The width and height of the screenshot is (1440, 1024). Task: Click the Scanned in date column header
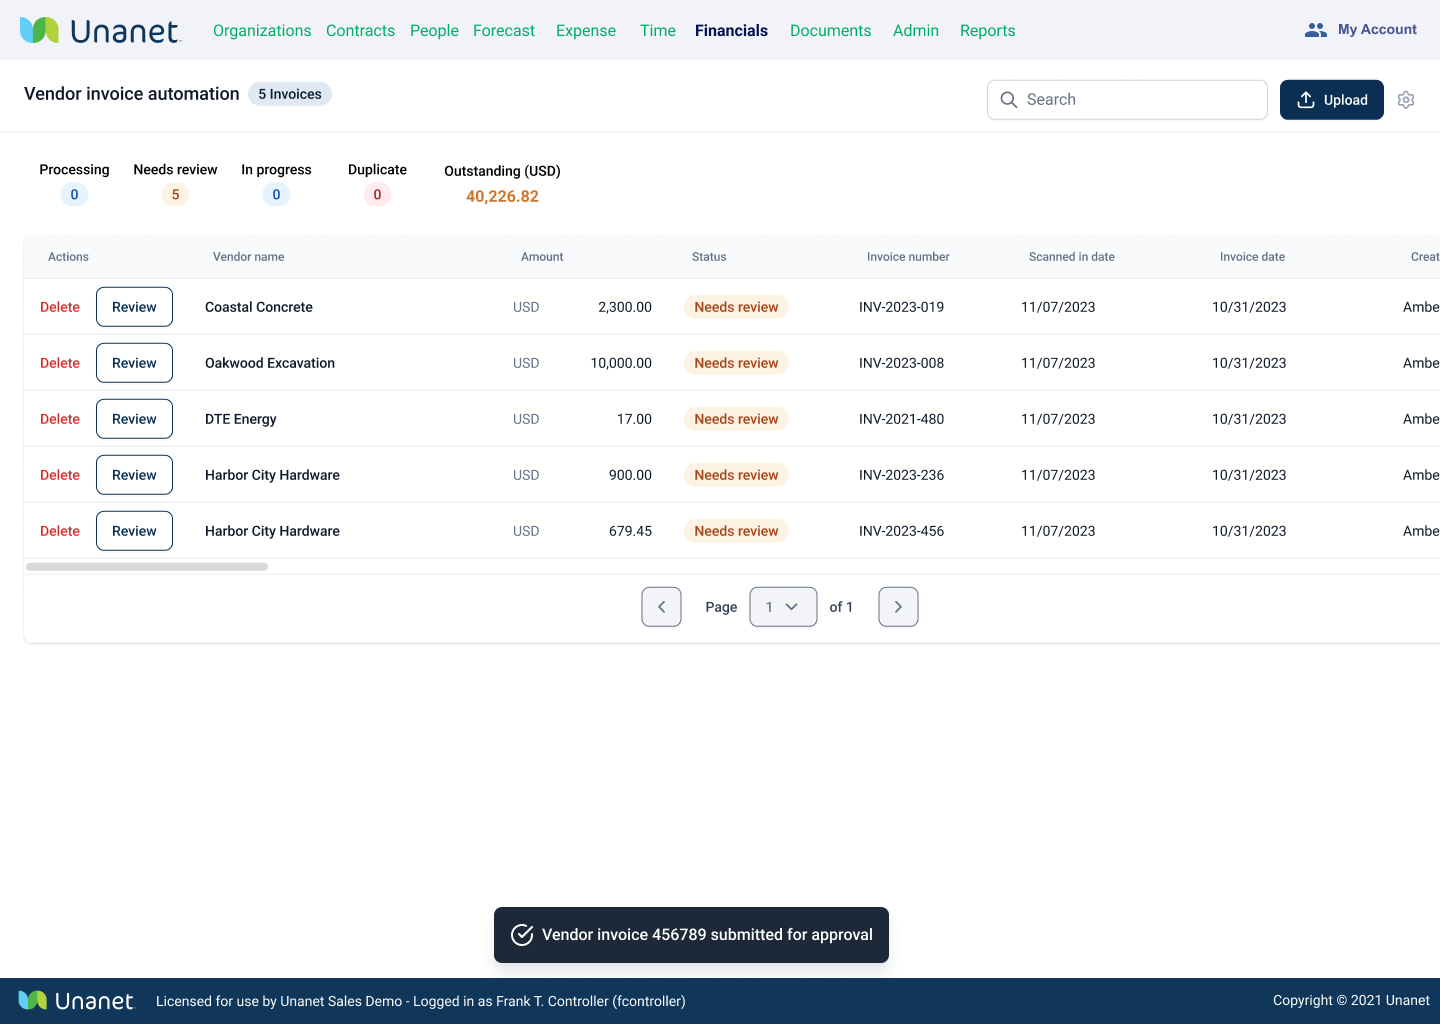coord(1072,257)
